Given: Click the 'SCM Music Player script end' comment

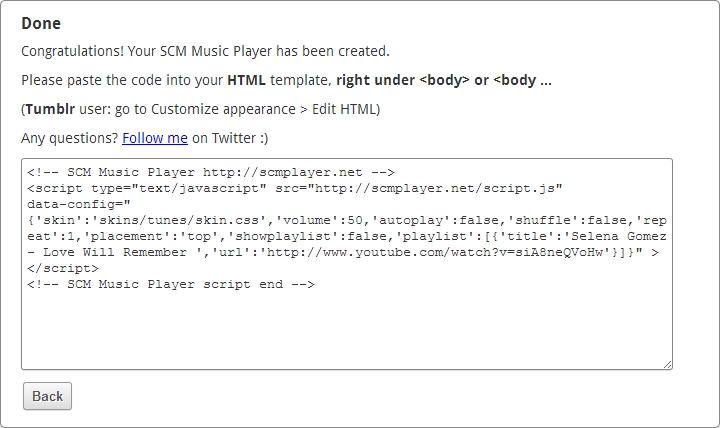Looking at the screenshot, I should [171, 284].
